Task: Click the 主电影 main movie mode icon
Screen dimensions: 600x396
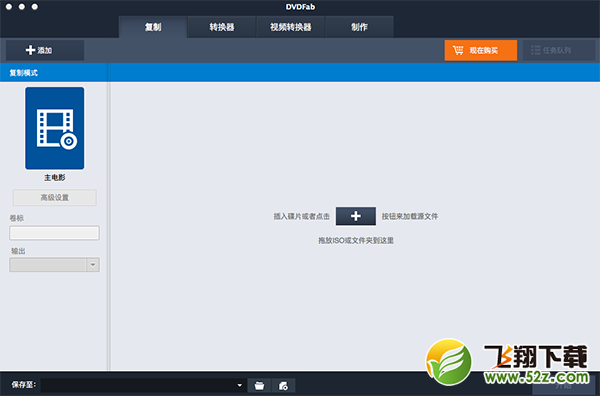Action: pos(55,128)
